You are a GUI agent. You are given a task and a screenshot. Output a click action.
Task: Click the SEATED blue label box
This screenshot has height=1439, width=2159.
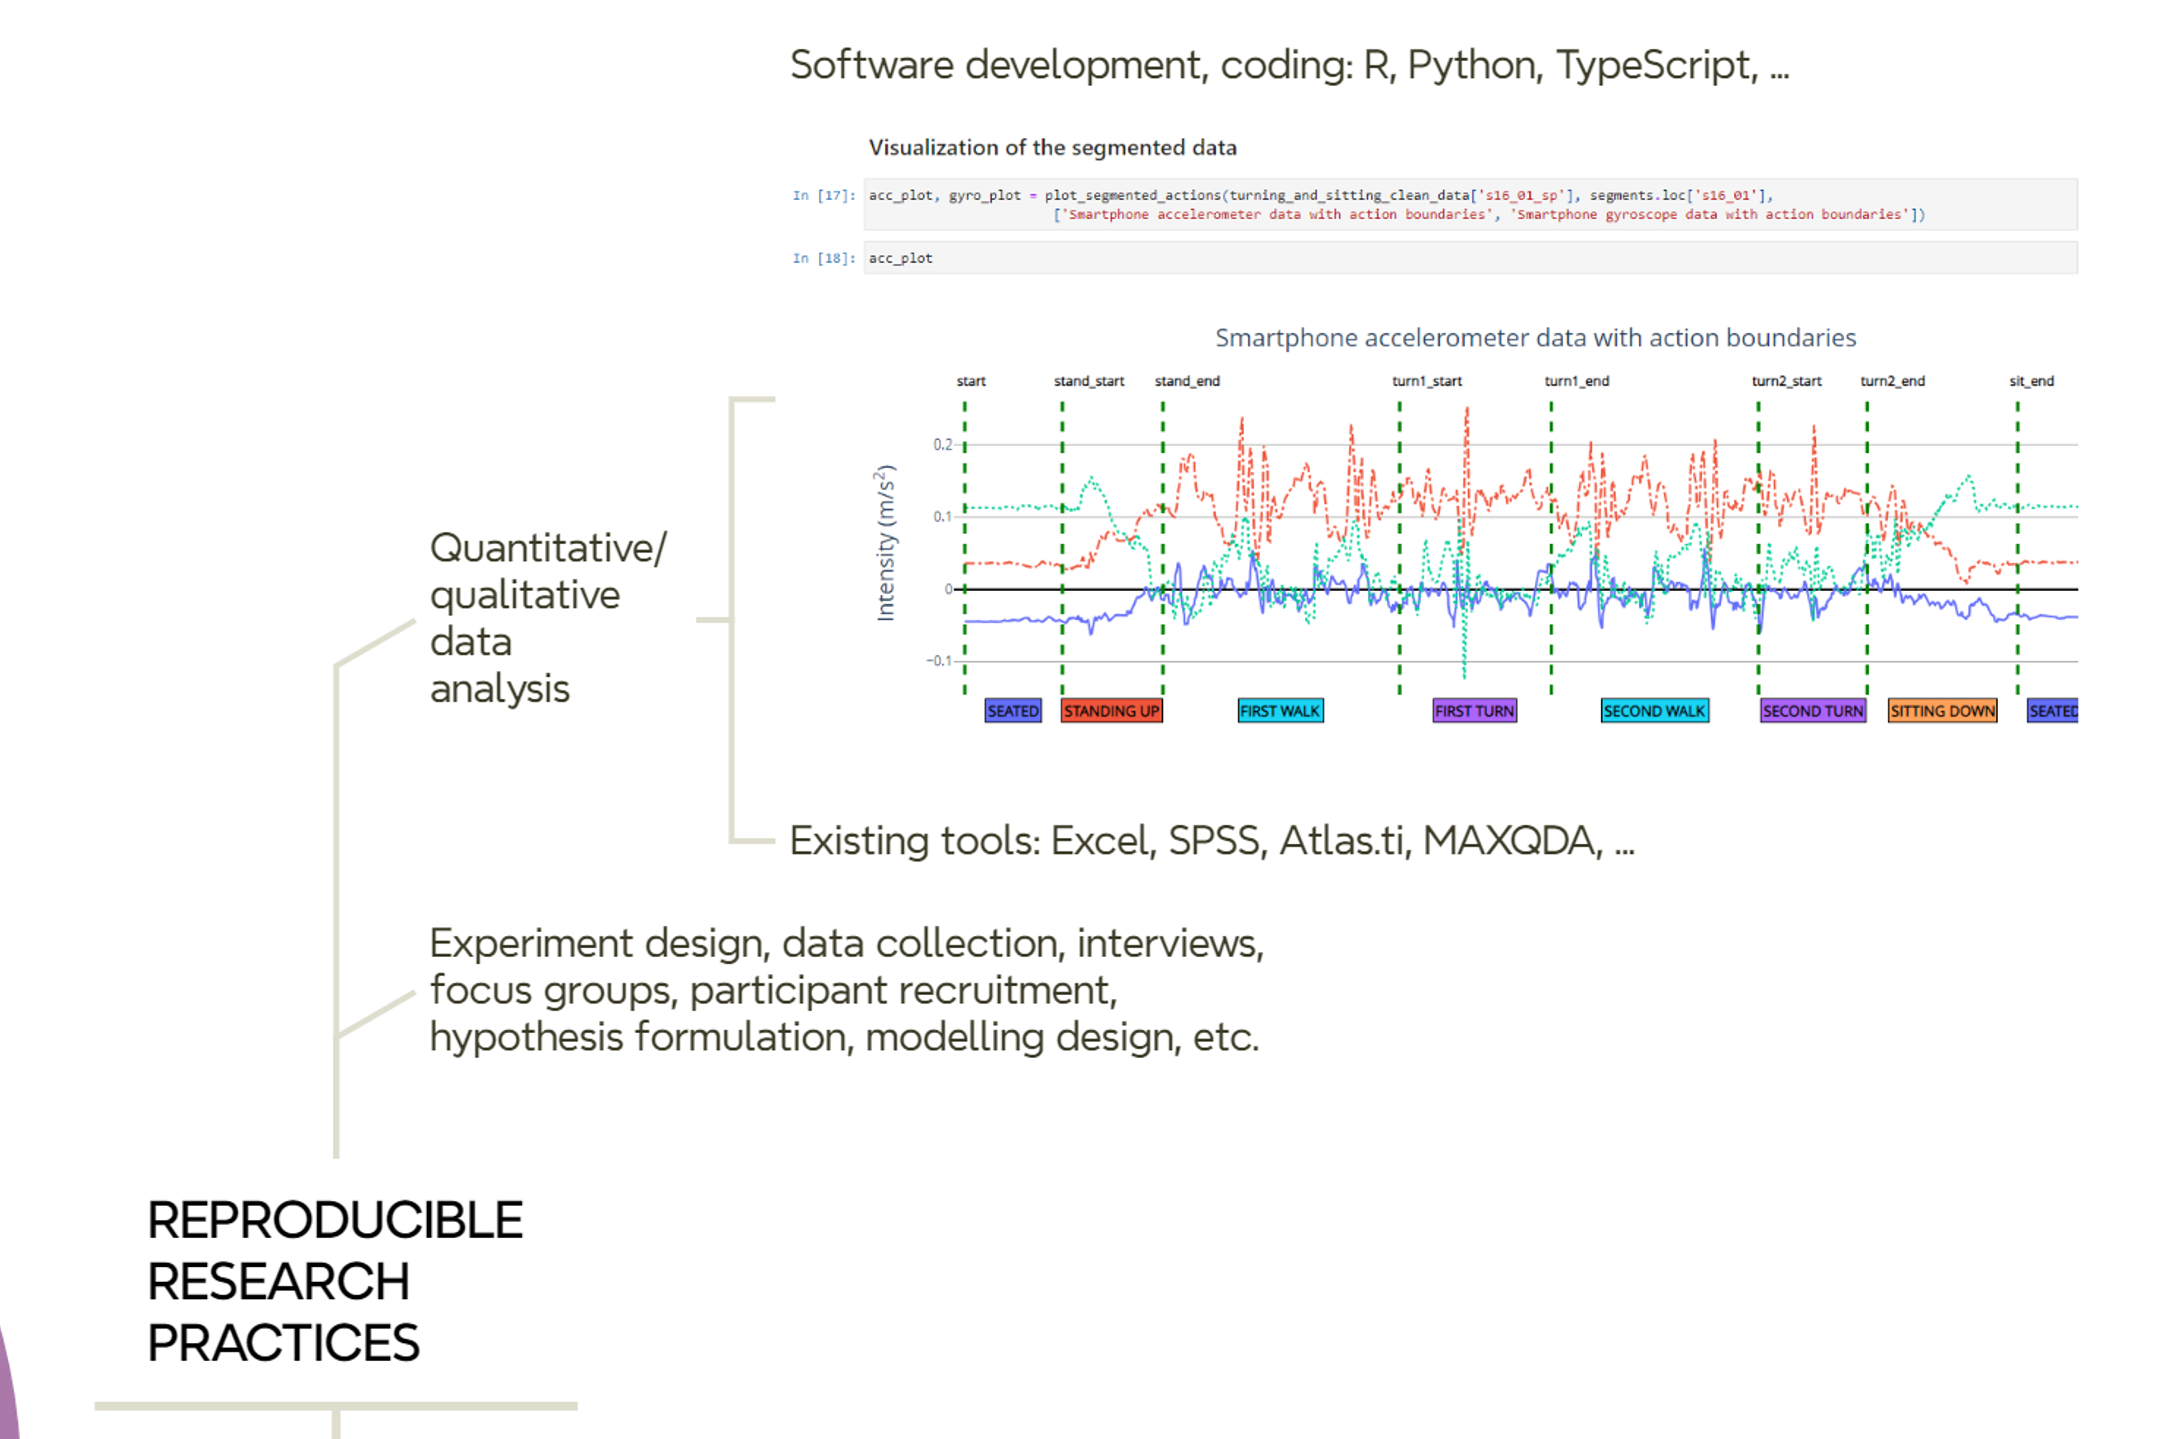click(x=1012, y=711)
